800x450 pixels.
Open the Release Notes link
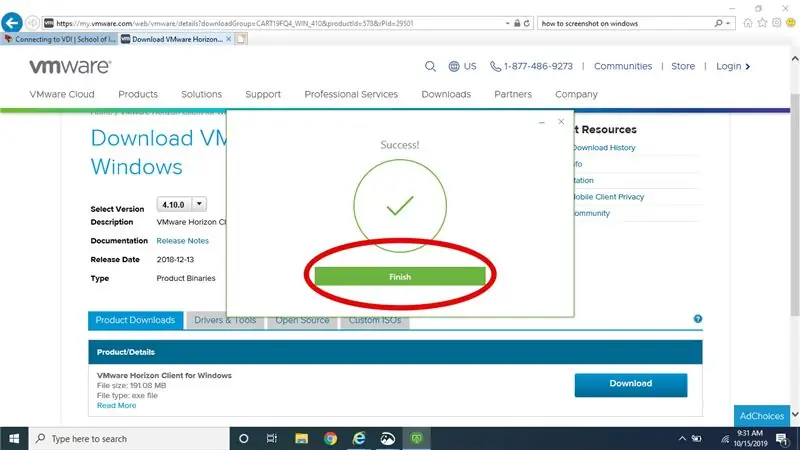(x=183, y=241)
